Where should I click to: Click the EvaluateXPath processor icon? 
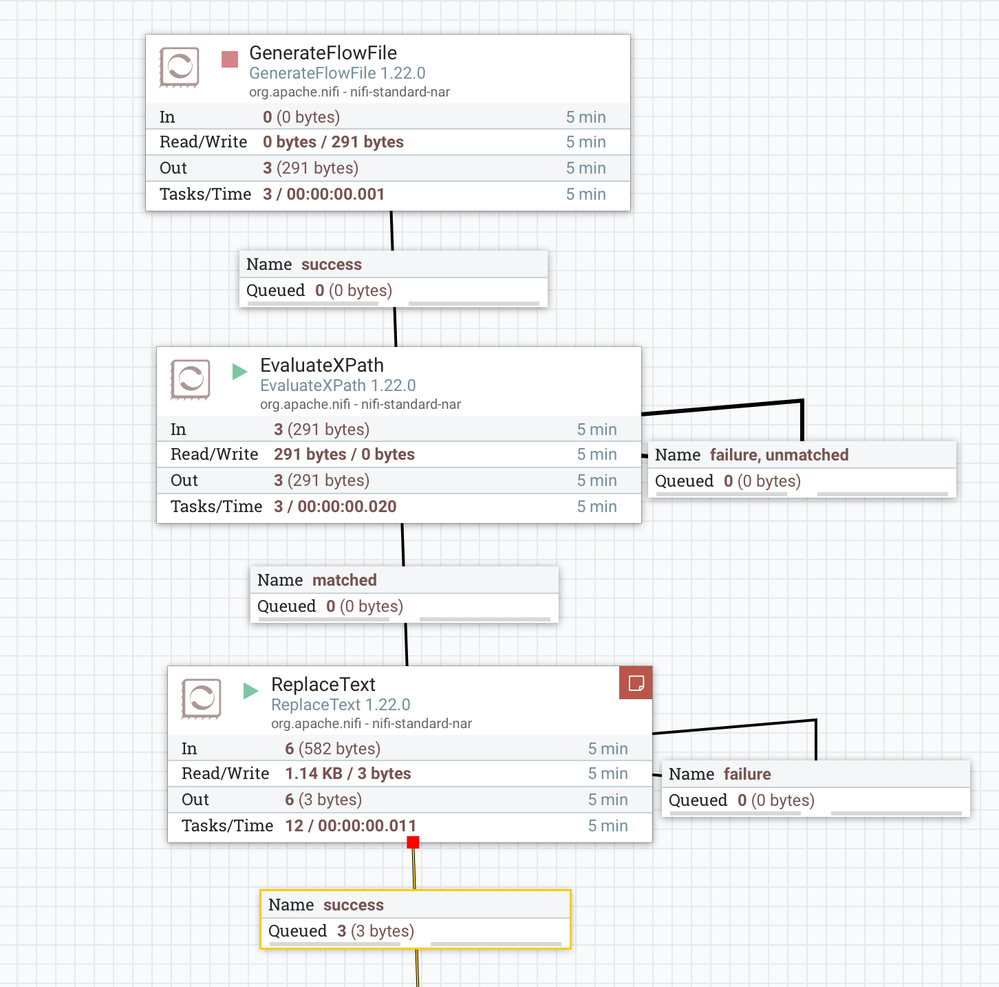coord(190,380)
